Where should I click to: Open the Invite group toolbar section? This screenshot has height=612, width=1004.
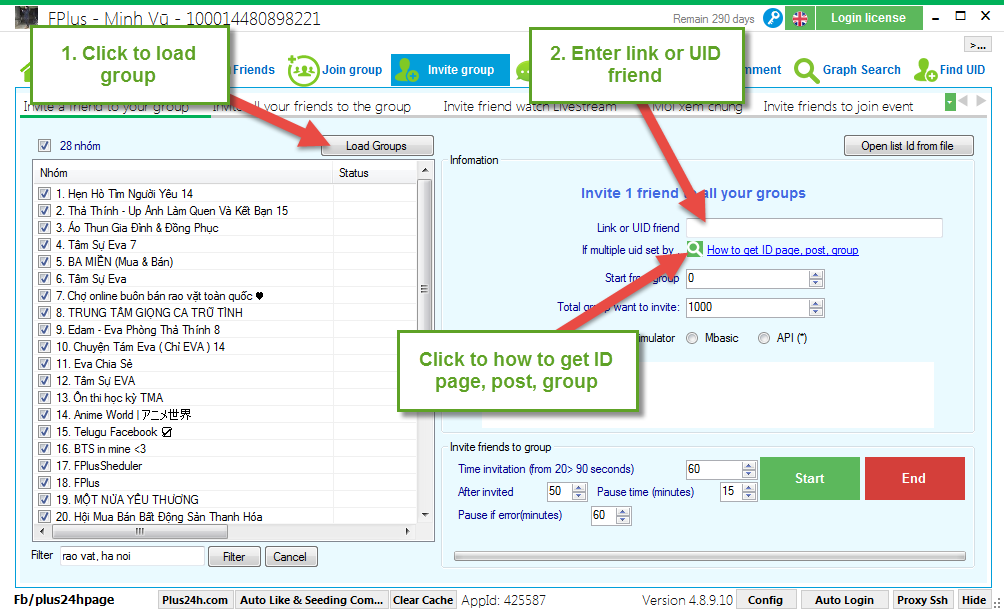pyautogui.click(x=450, y=70)
